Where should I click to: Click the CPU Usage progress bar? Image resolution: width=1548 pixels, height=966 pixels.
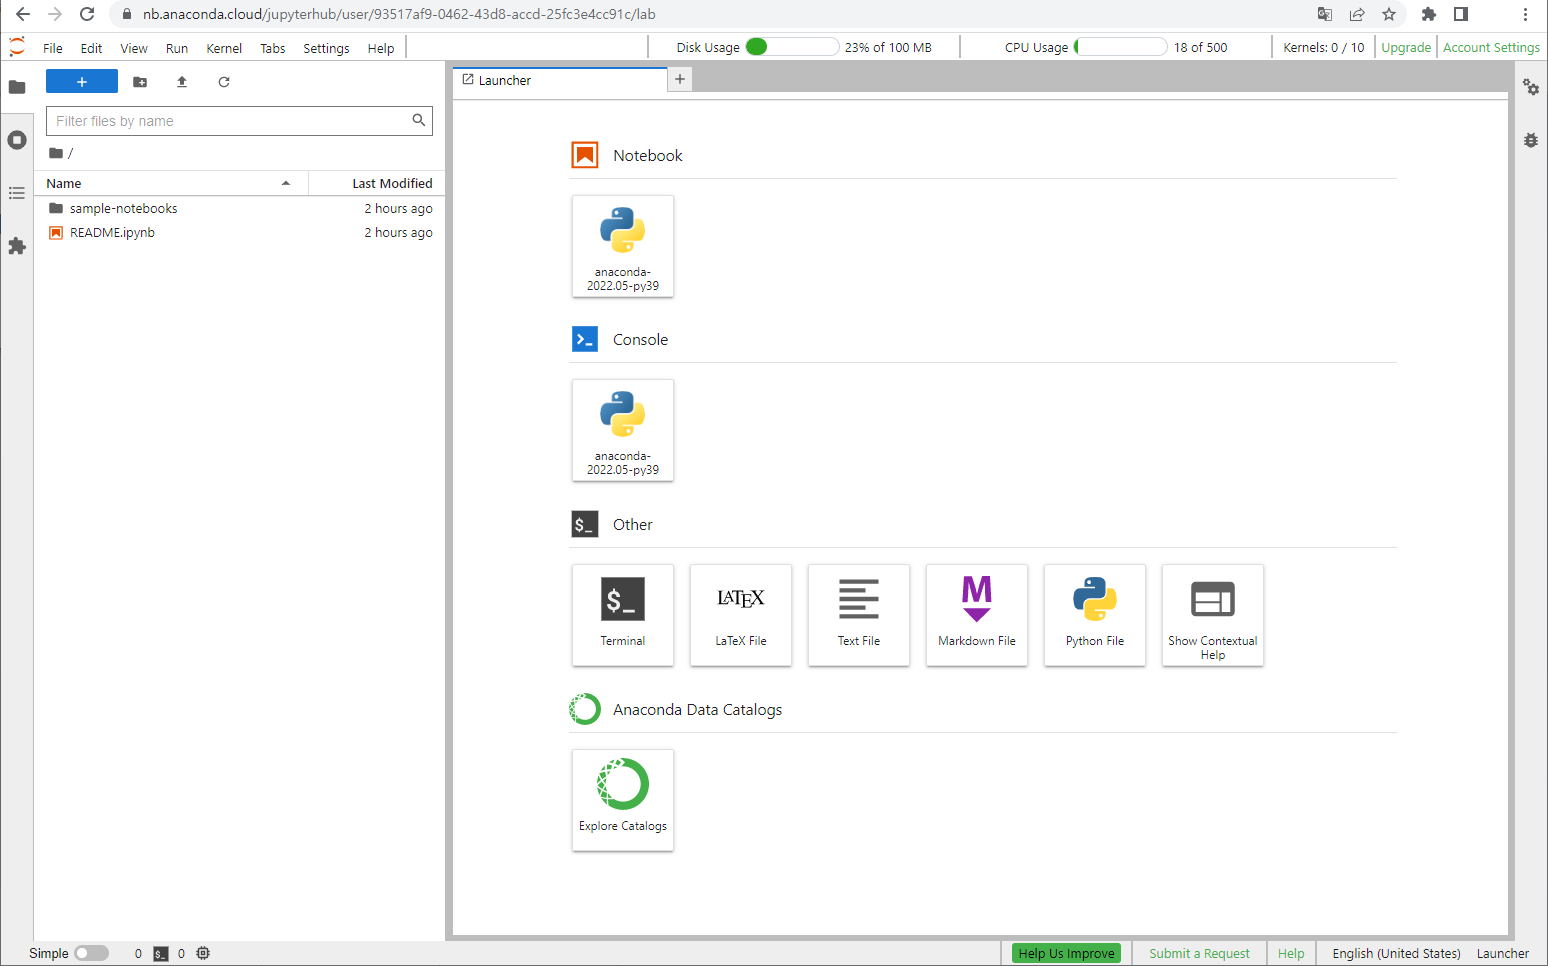(1121, 47)
